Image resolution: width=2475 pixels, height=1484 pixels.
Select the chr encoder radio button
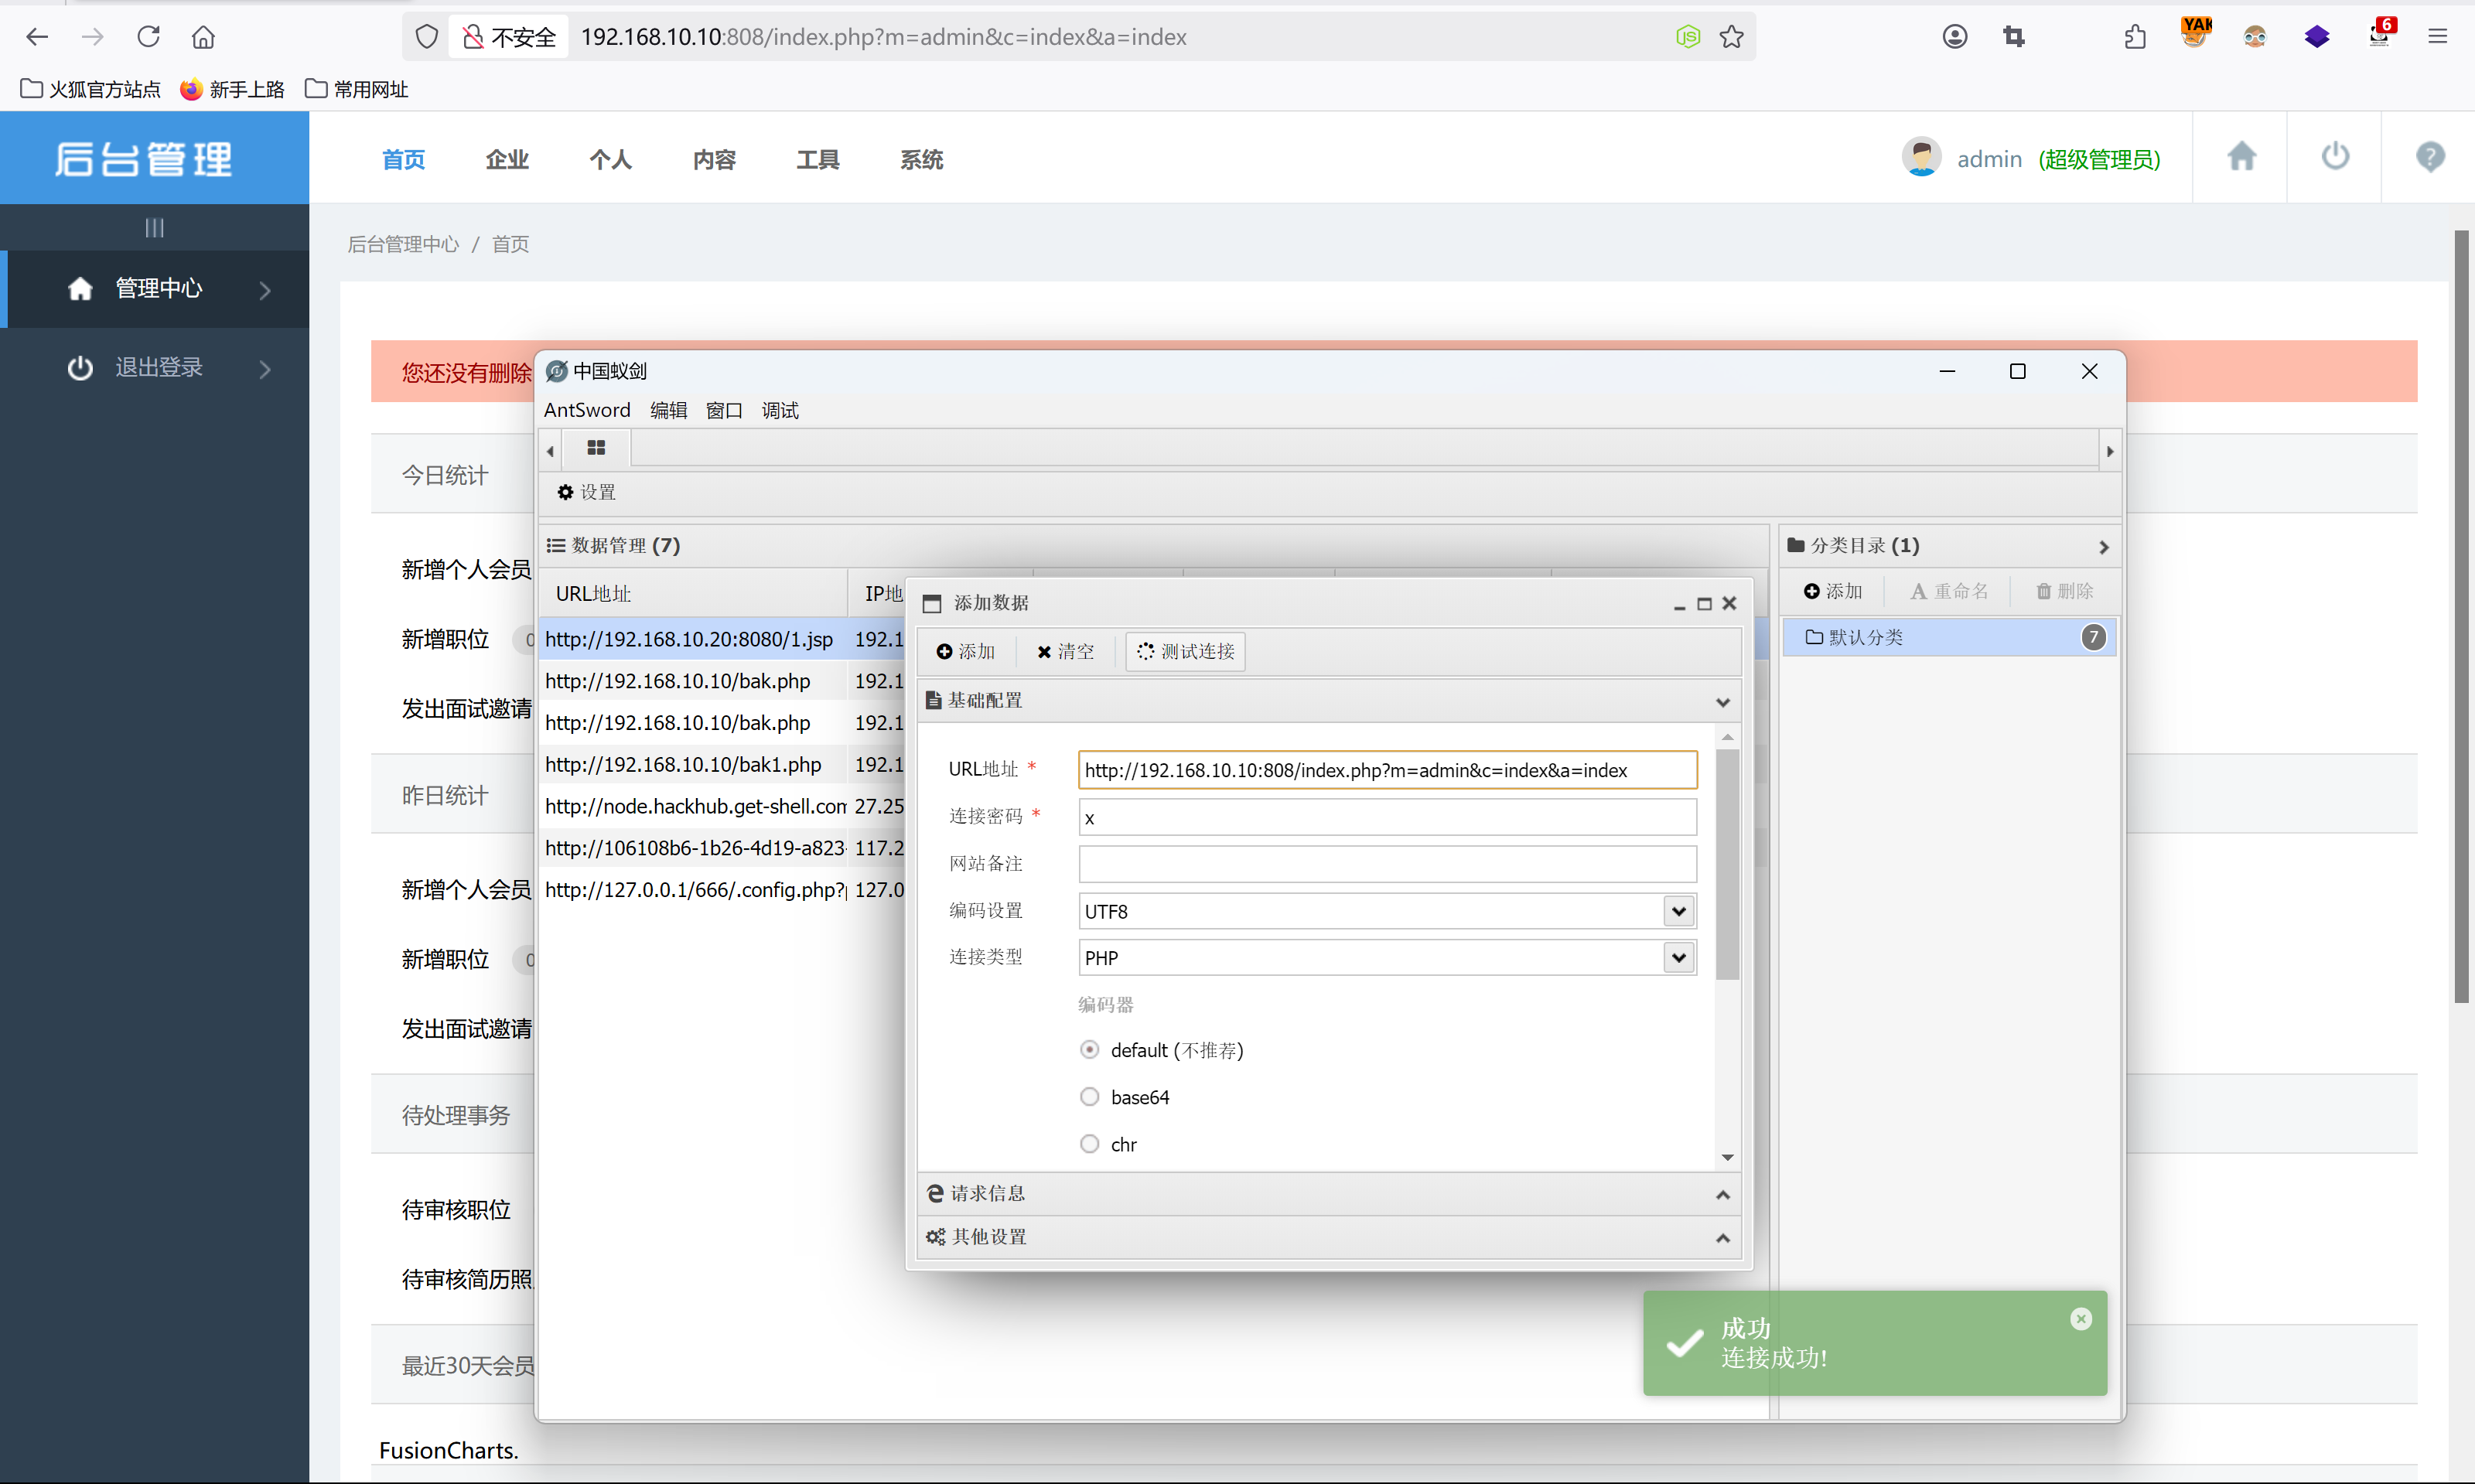[x=1089, y=1144]
